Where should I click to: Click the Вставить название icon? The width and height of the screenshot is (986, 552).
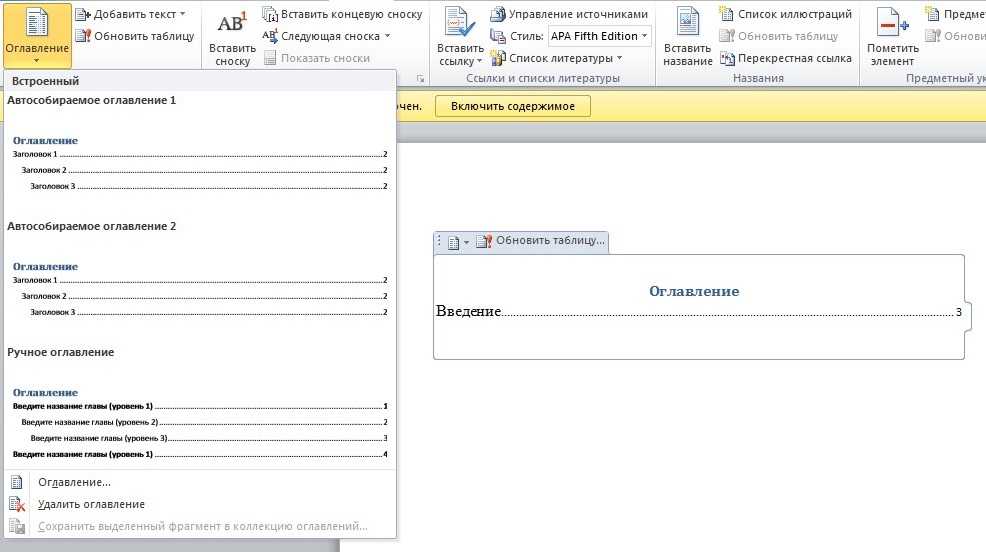[x=687, y=23]
